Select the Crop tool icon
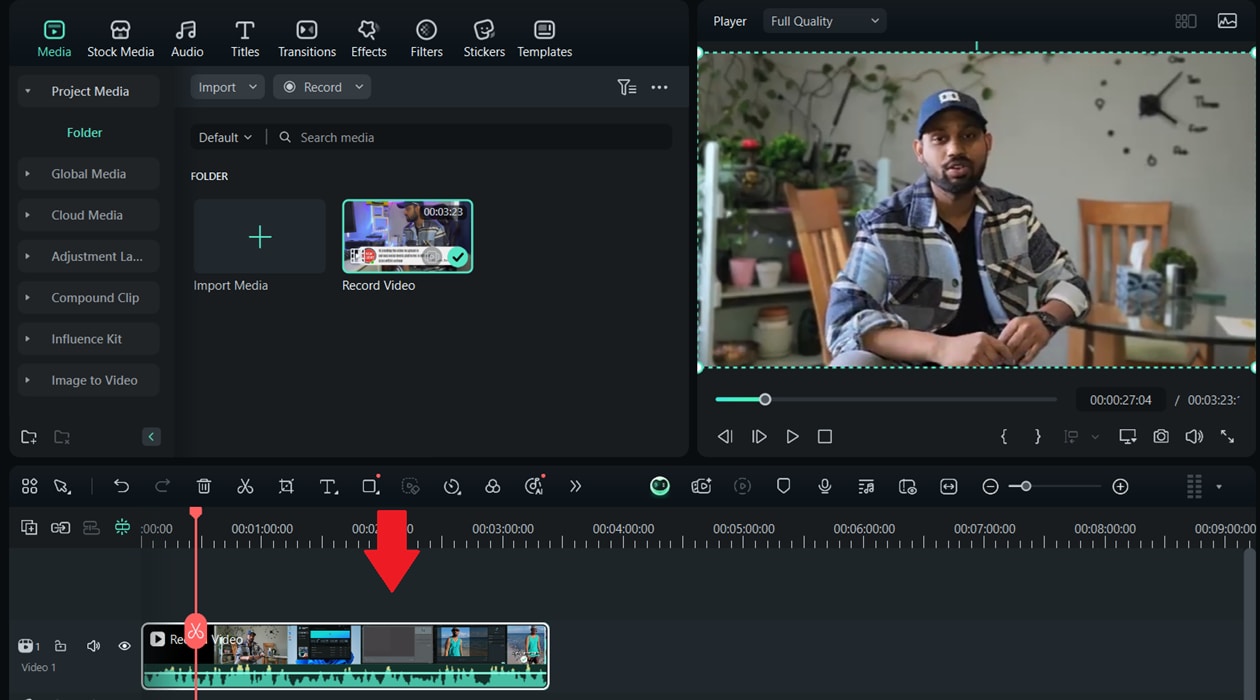Screen dimensions: 1260x700 pos(286,487)
